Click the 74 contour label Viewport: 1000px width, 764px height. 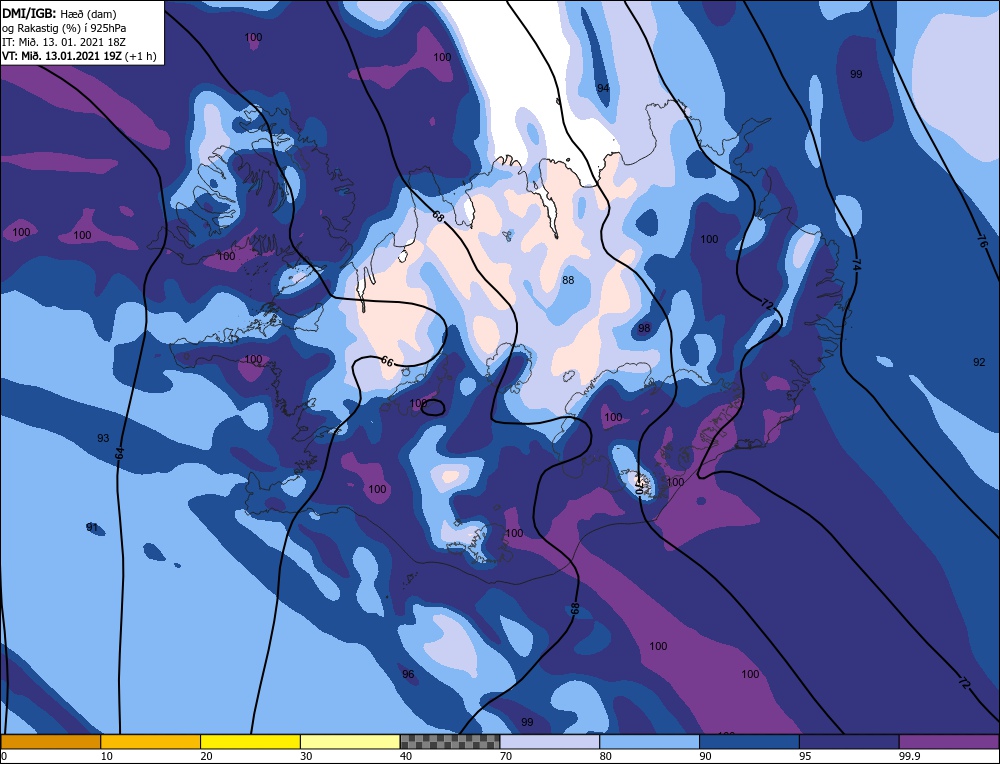tap(855, 265)
